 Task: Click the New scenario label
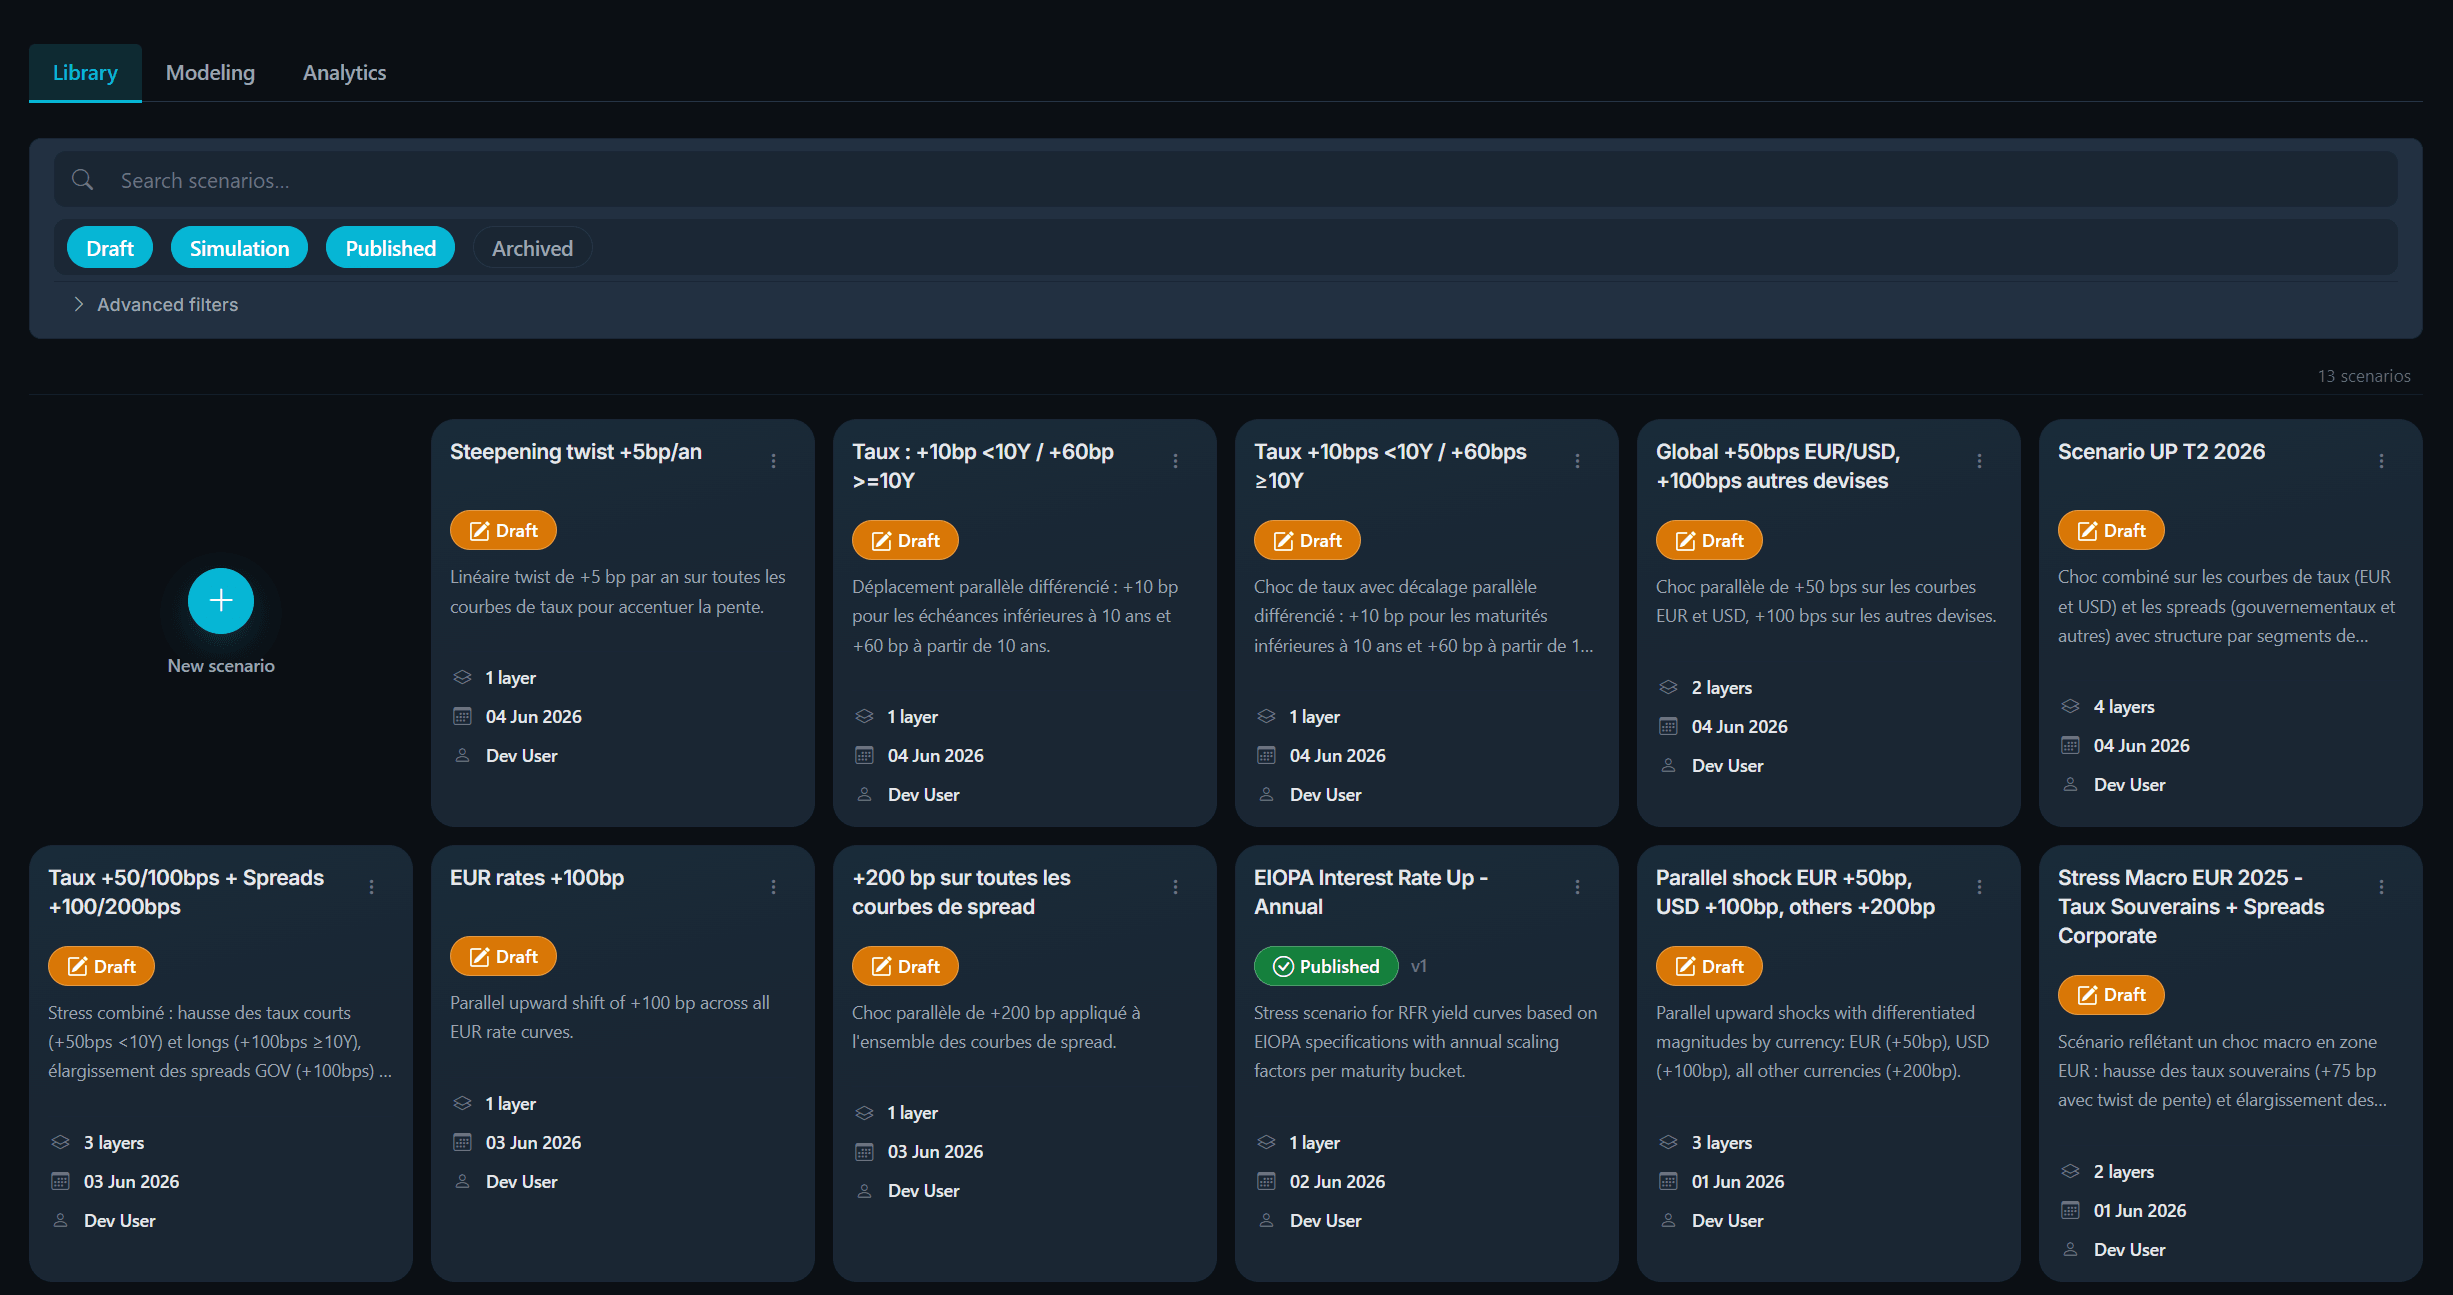point(221,666)
